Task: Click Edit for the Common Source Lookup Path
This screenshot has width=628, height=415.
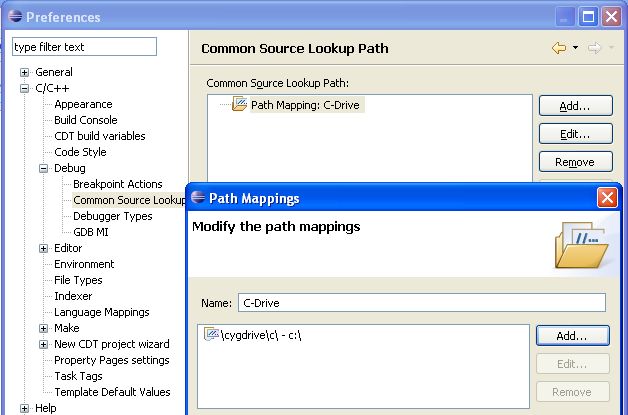Action: (576, 134)
